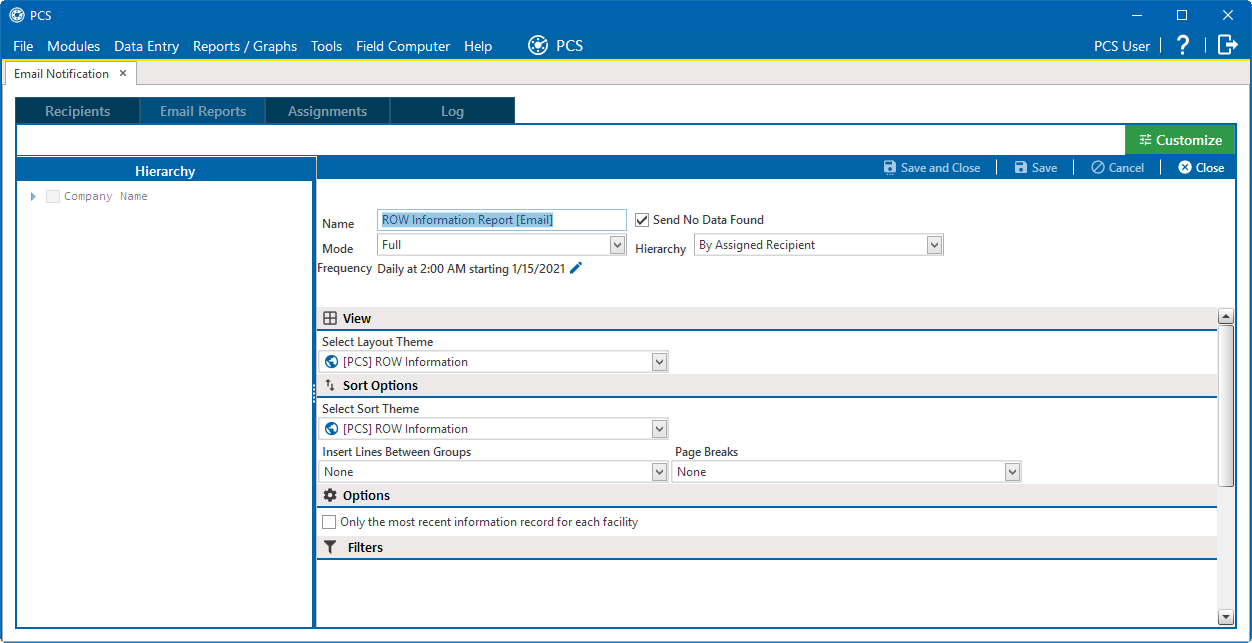Close the Email Notification tab
The image size is (1252, 643).
click(x=123, y=73)
